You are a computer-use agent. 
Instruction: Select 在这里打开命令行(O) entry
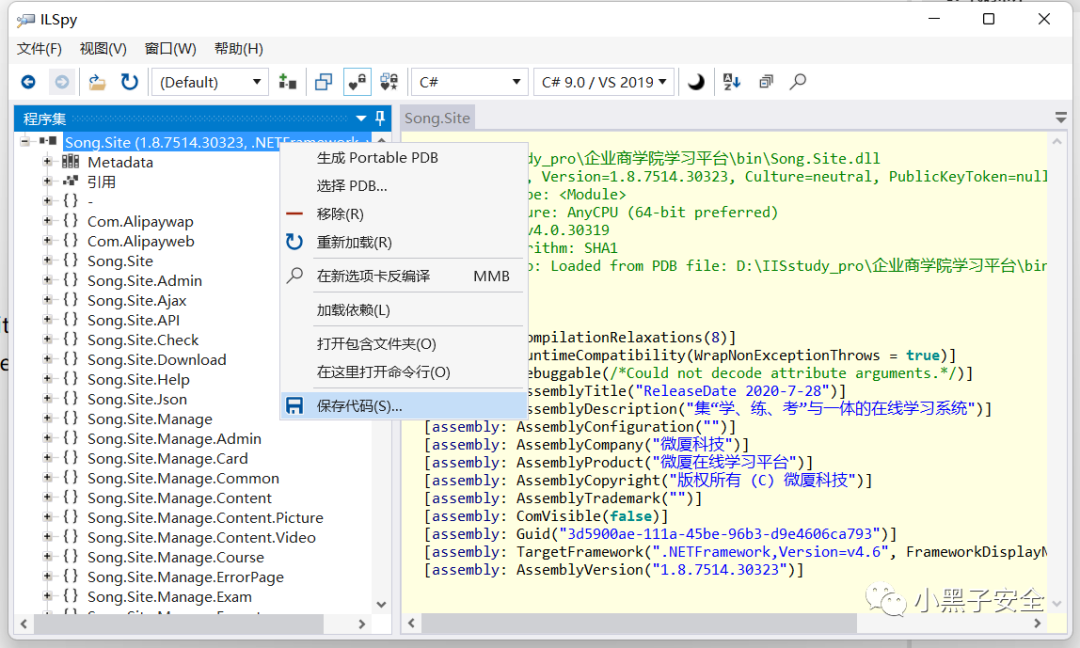[404, 372]
